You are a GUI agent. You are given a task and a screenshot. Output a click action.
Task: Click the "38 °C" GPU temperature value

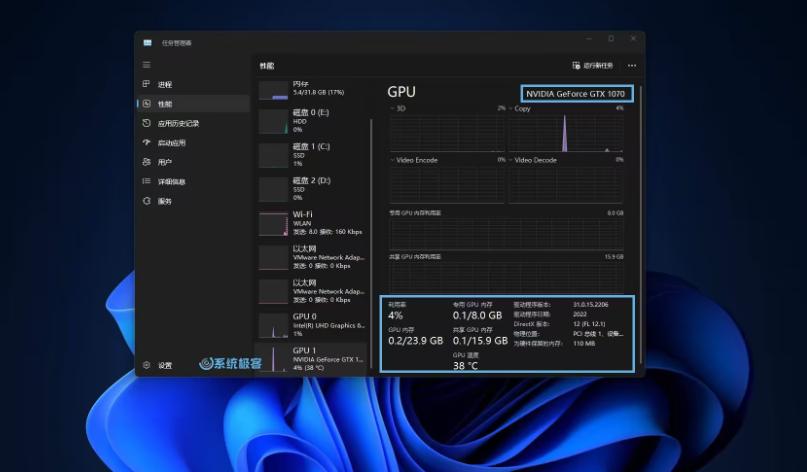(465, 365)
